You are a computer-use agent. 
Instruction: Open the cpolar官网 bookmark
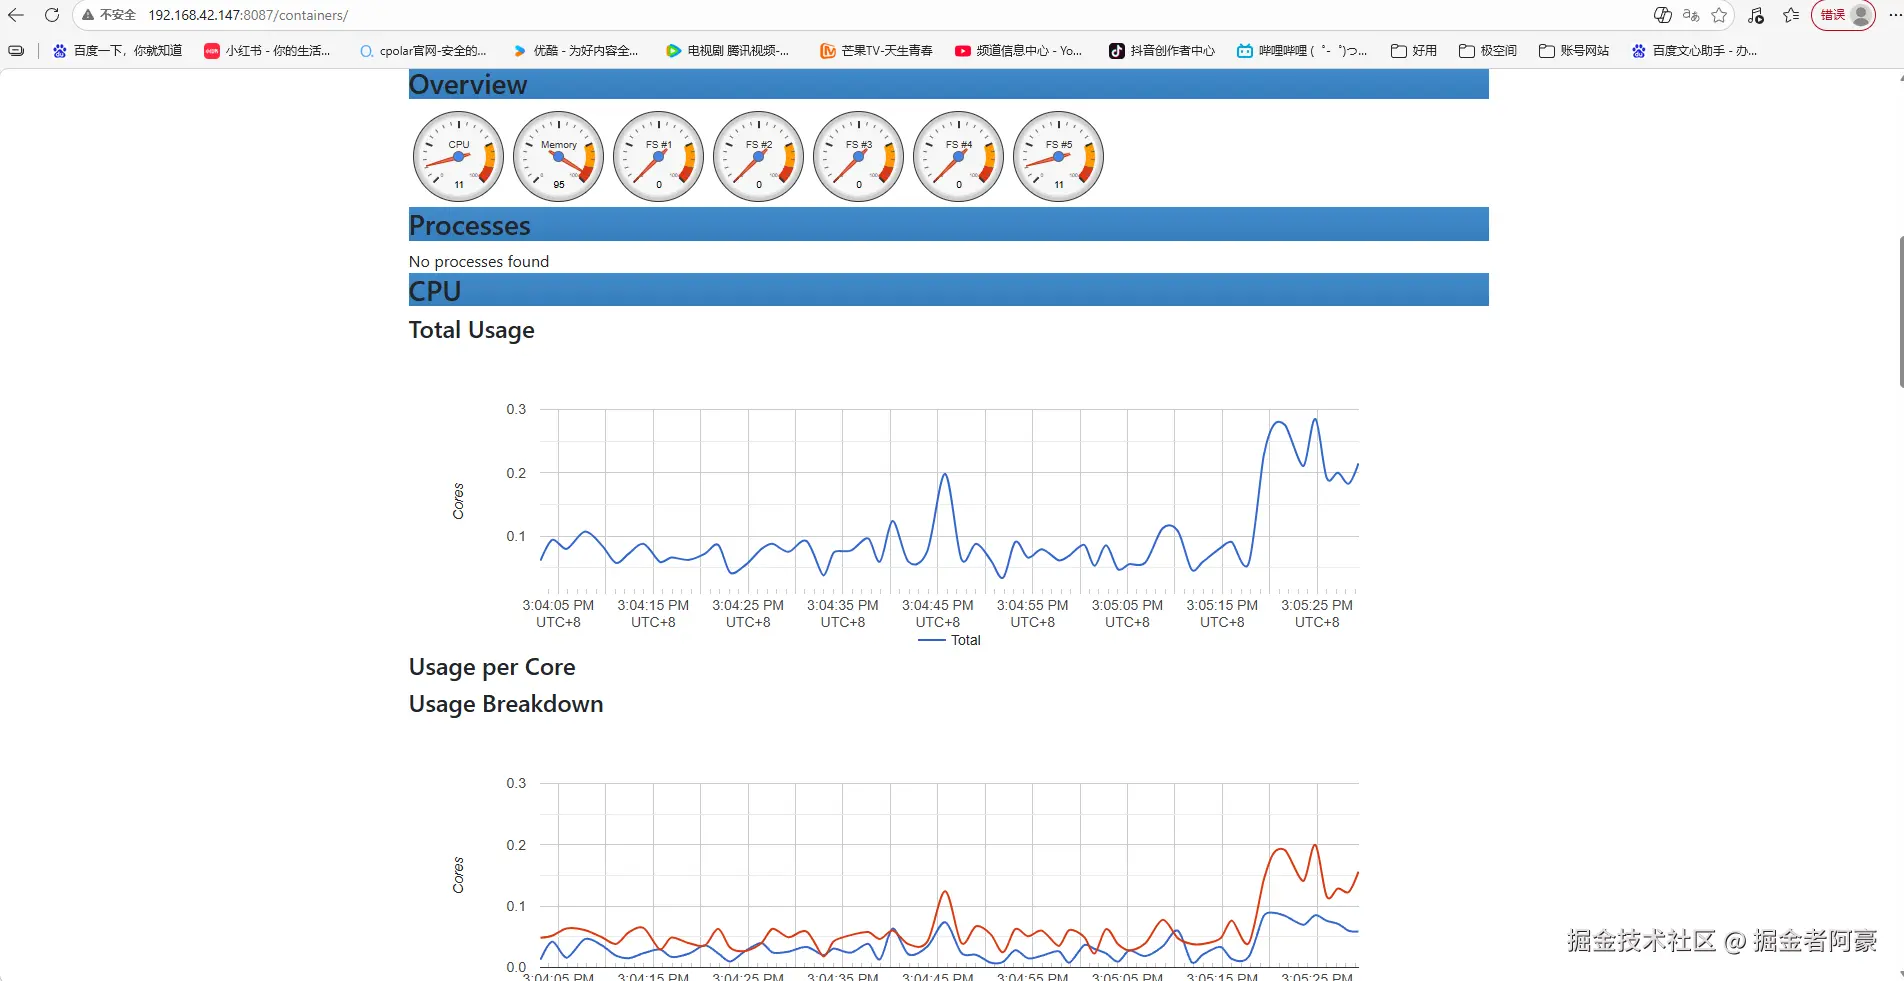[x=423, y=51]
